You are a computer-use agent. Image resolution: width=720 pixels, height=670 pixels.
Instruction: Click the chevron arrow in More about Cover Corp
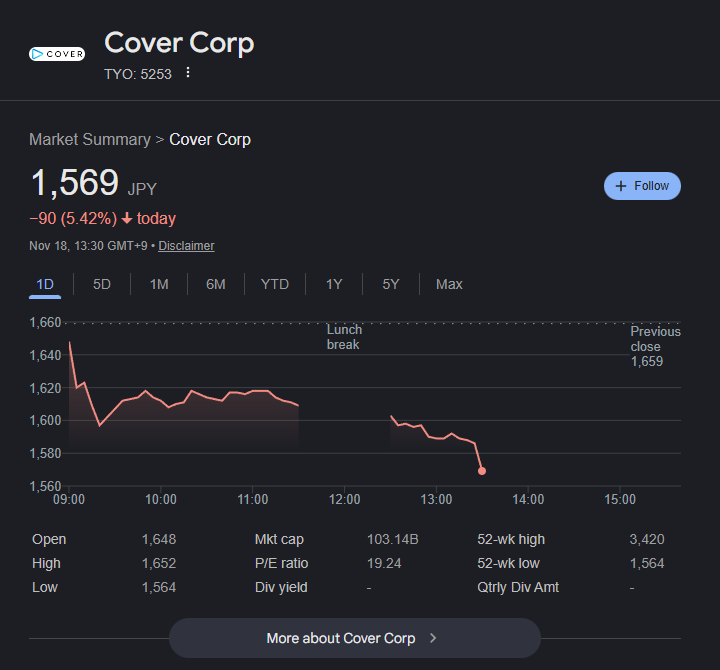(x=433, y=638)
